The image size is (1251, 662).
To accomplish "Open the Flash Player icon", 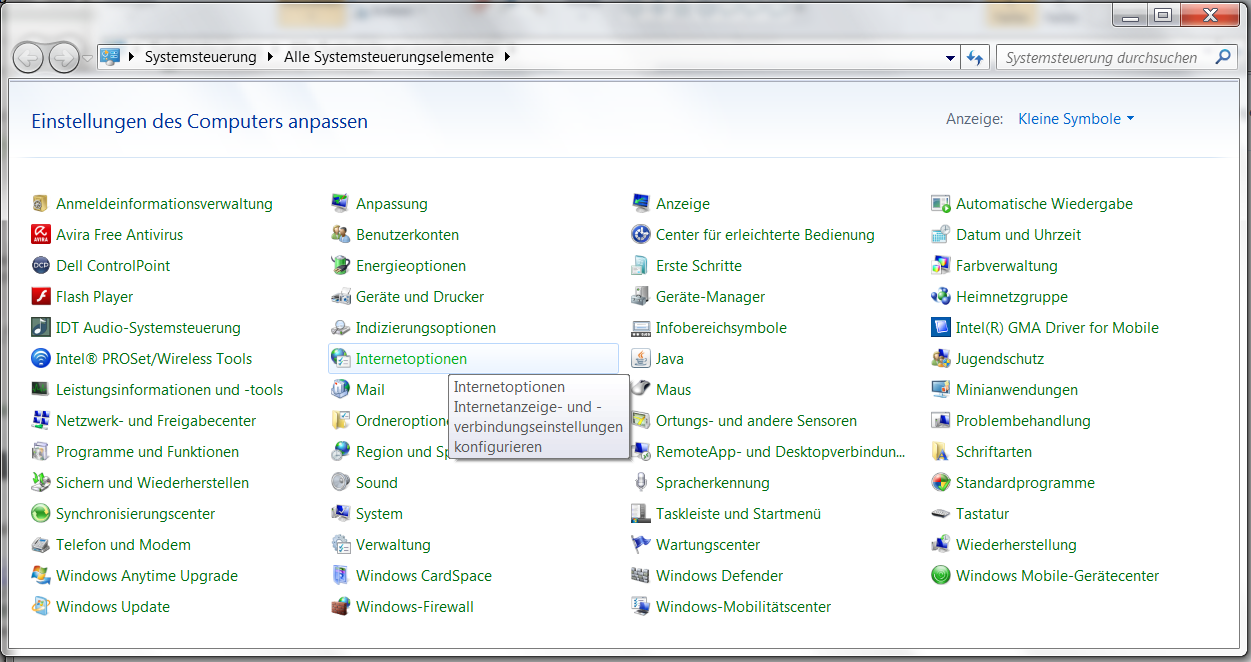I will point(40,297).
